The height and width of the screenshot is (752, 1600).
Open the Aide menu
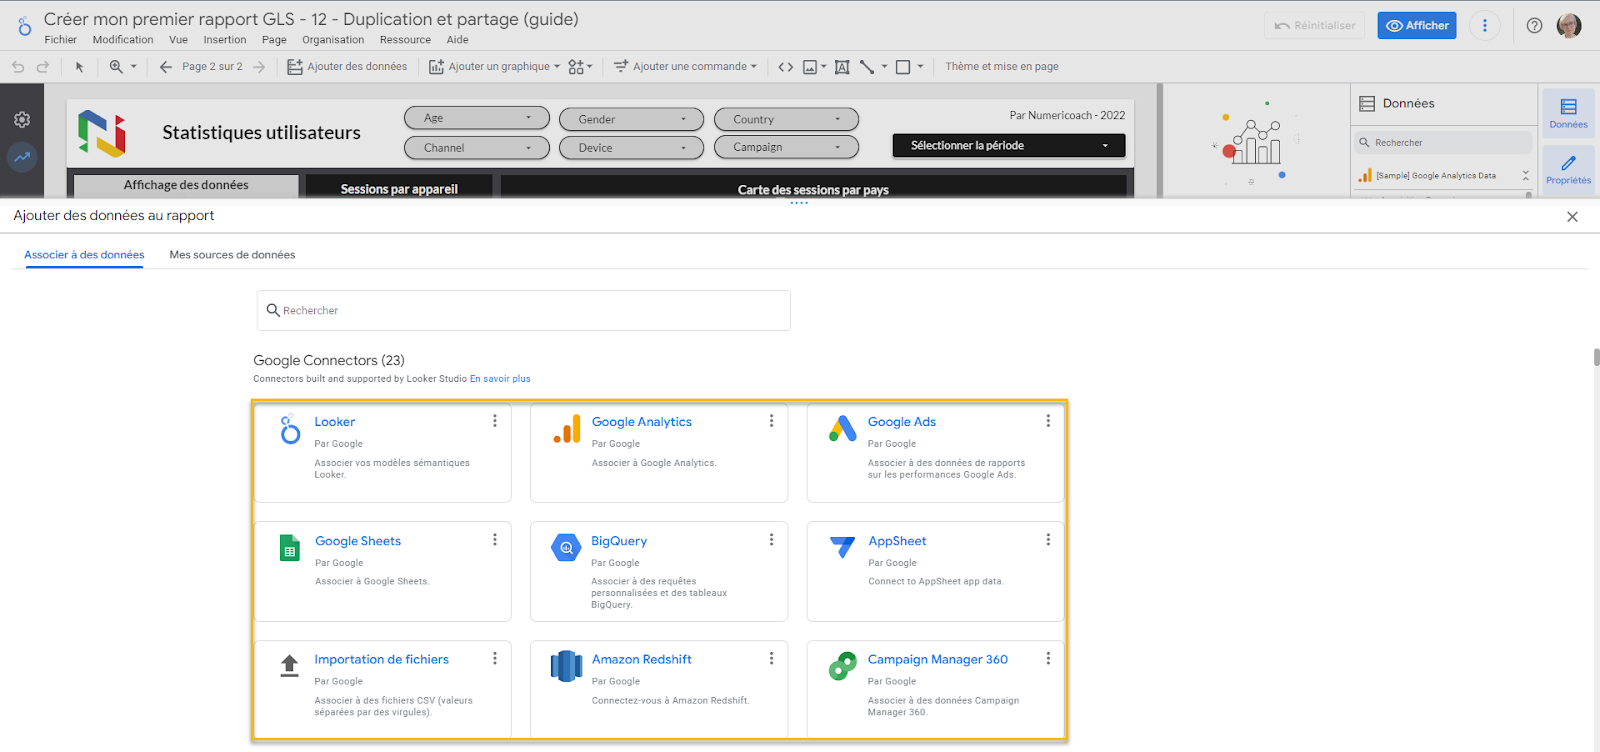[x=457, y=40]
